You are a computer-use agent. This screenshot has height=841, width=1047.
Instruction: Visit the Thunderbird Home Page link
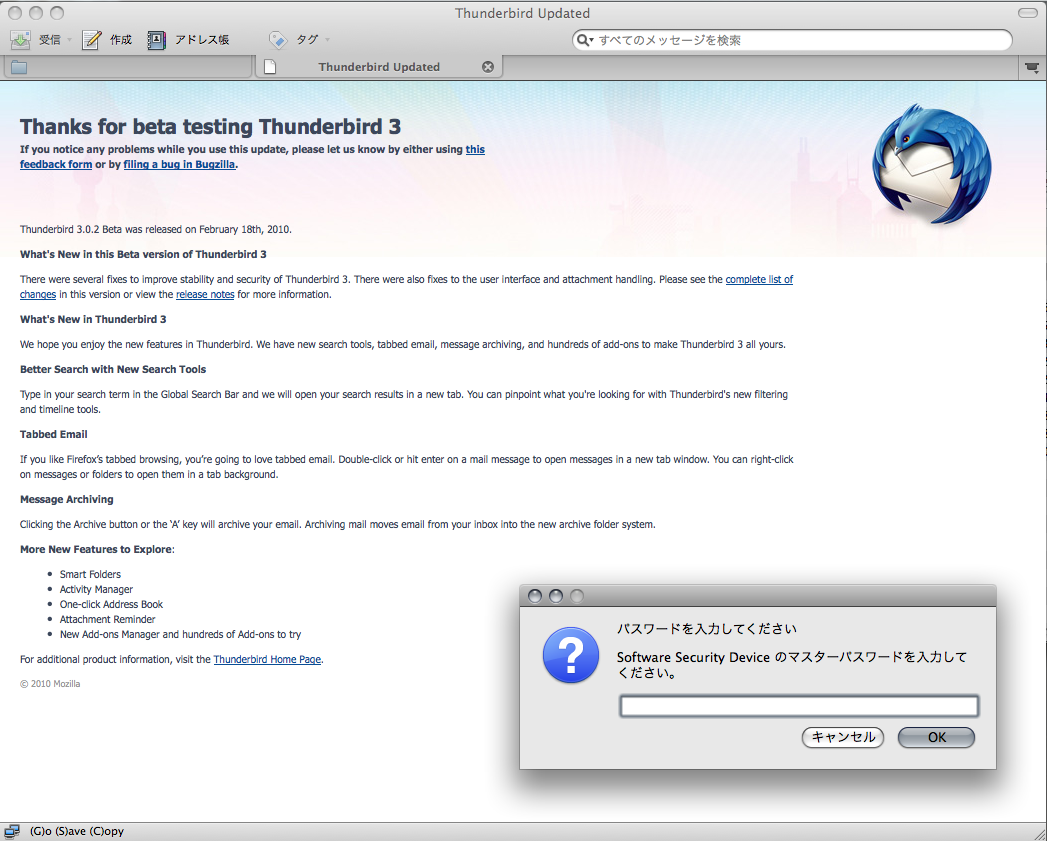pyautogui.click(x=267, y=659)
